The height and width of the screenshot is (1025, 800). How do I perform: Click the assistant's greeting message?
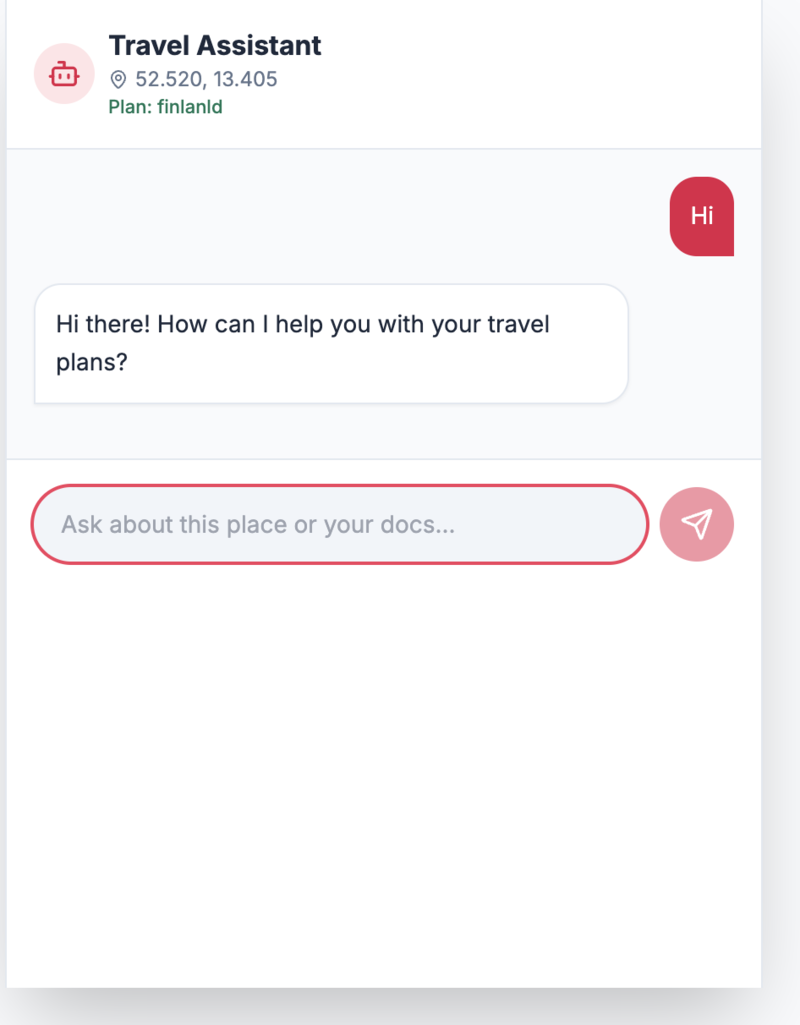click(330, 343)
